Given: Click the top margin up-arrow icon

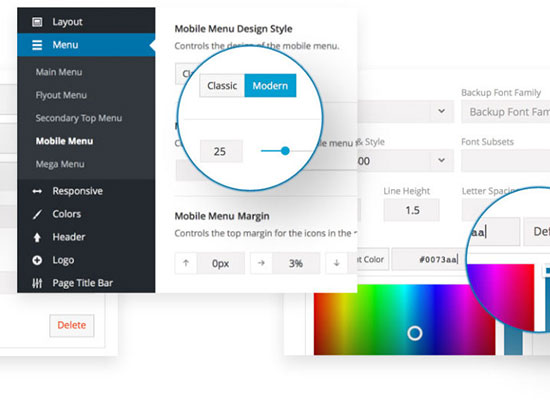Looking at the screenshot, I should tap(186, 263).
